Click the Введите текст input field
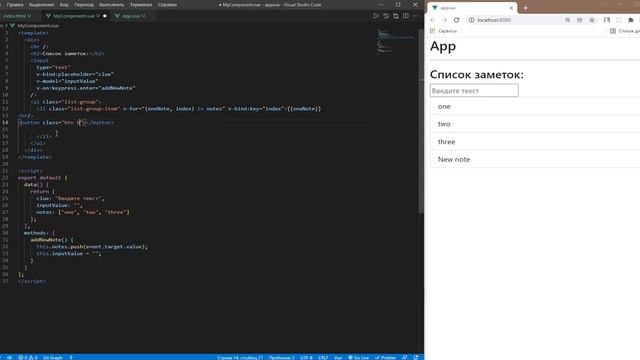Viewport: 640px width, 360px height. 474,91
